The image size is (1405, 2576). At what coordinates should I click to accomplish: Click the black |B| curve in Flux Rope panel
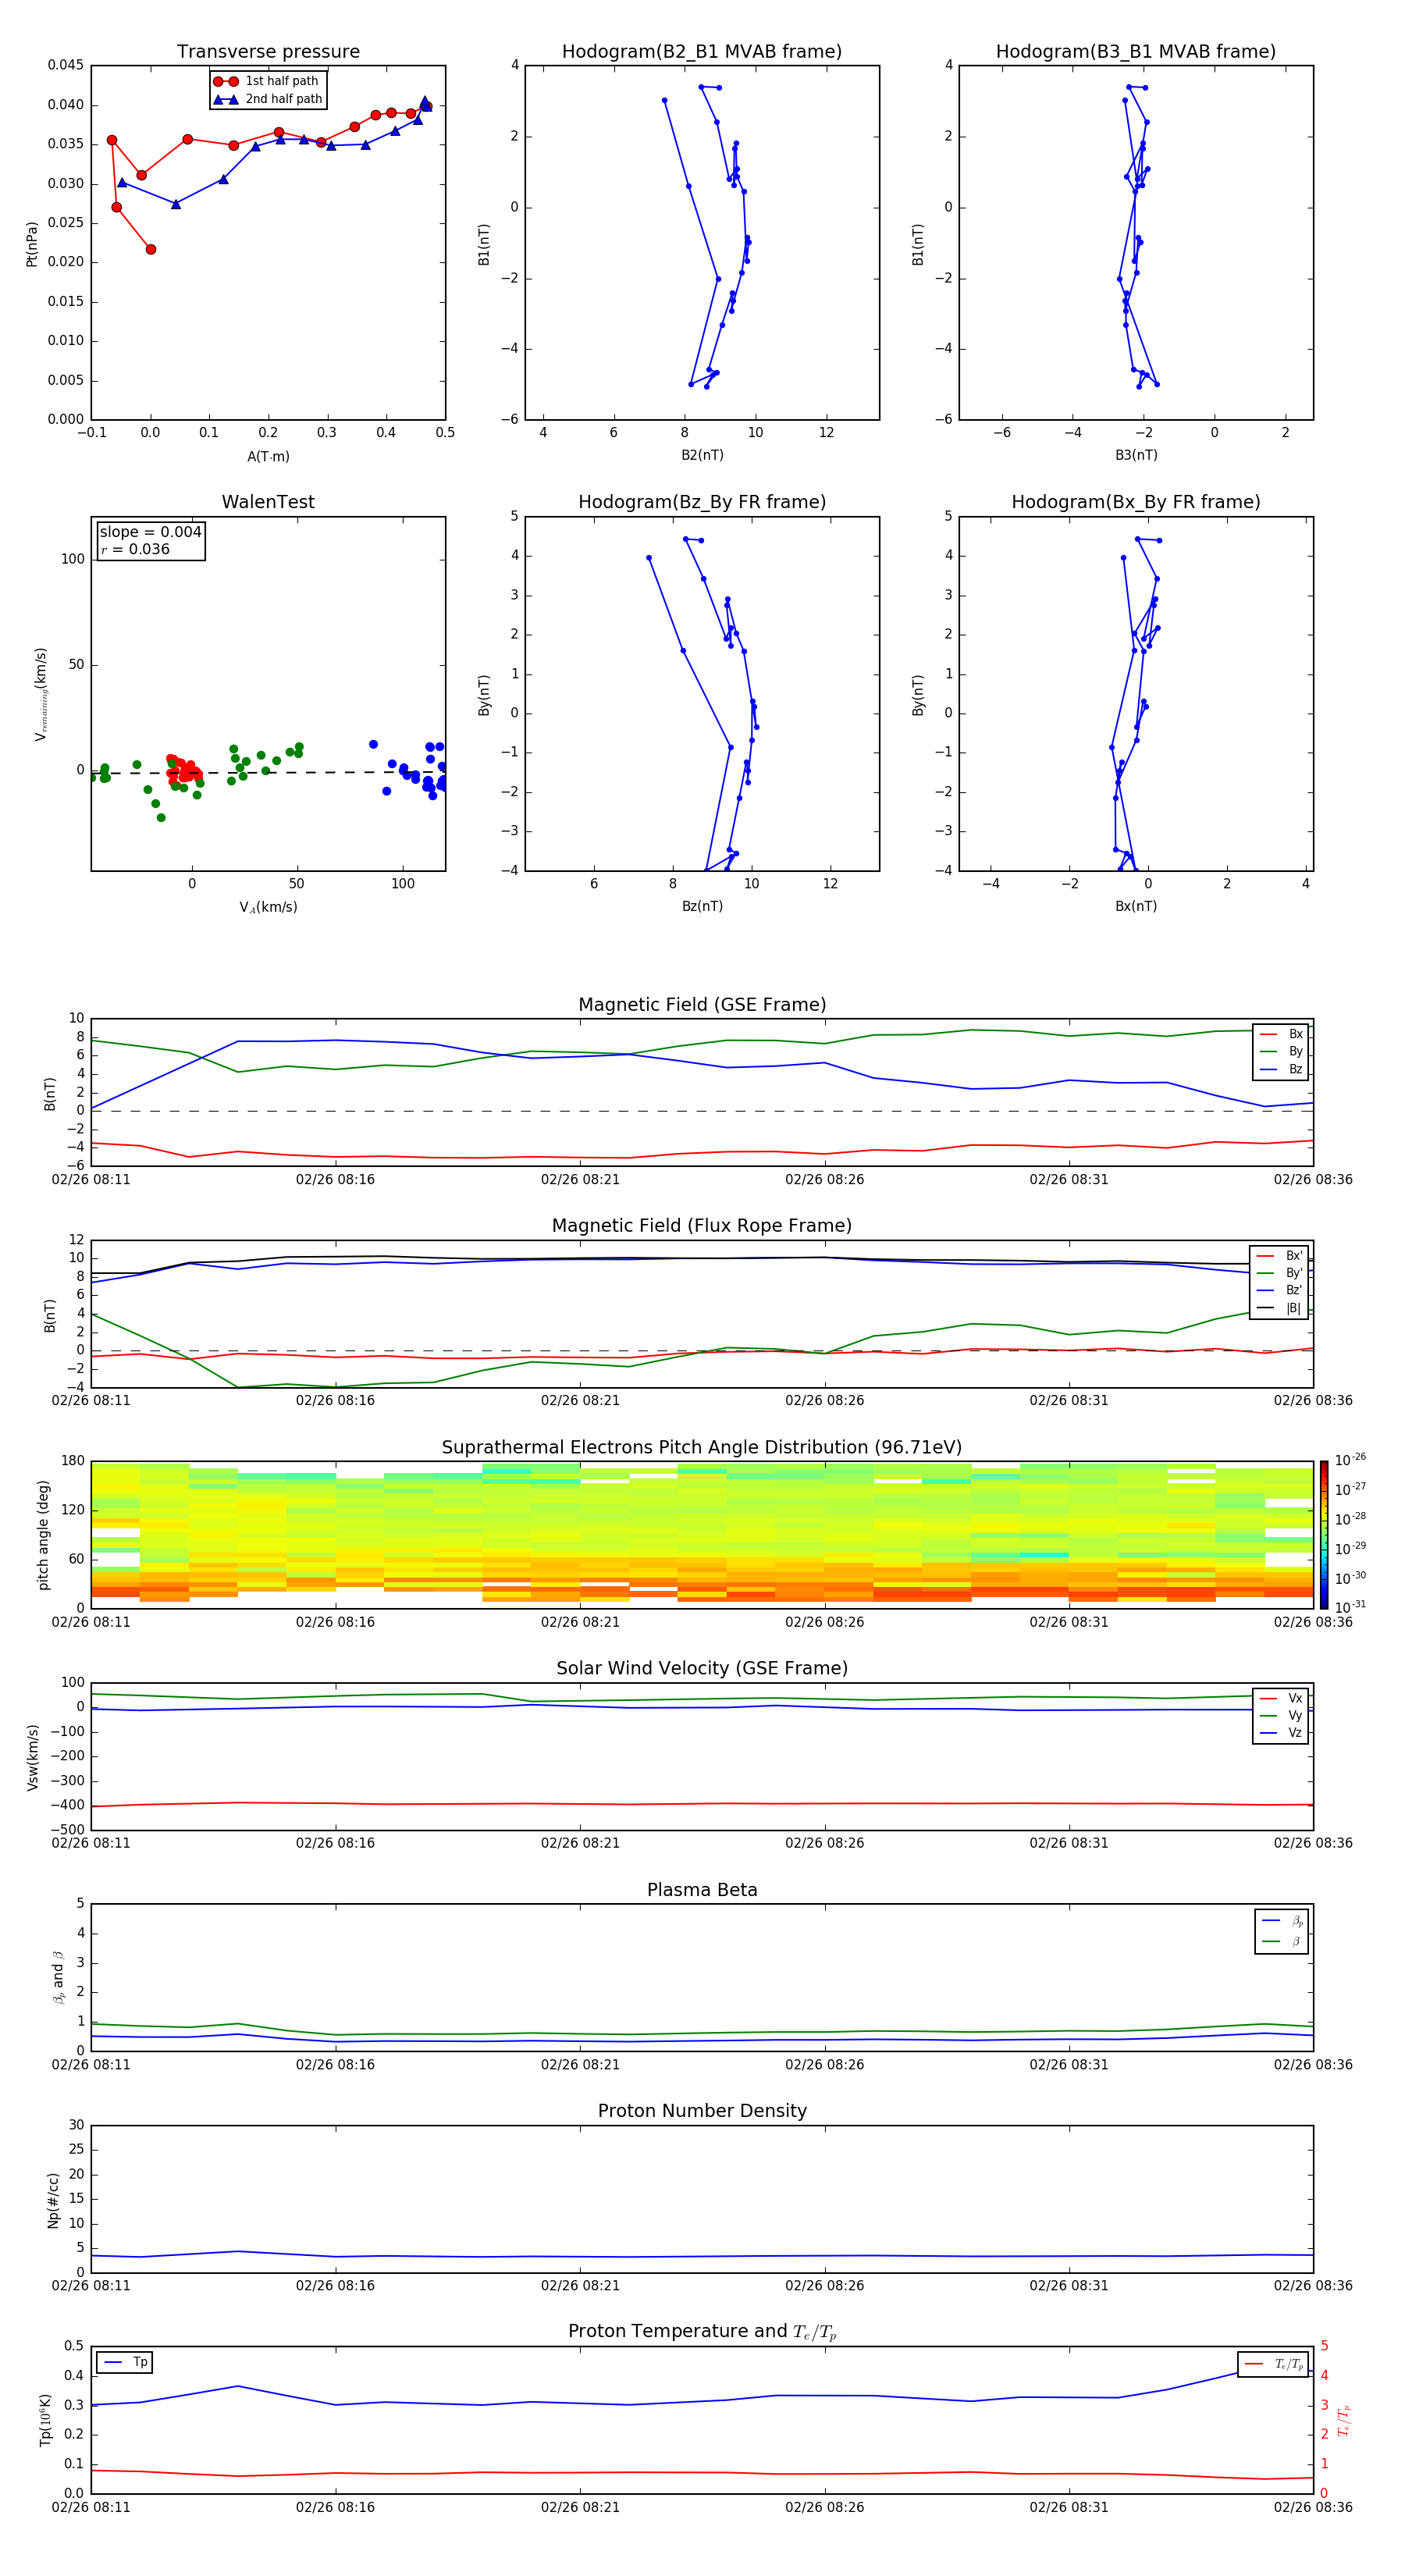(x=702, y=1259)
